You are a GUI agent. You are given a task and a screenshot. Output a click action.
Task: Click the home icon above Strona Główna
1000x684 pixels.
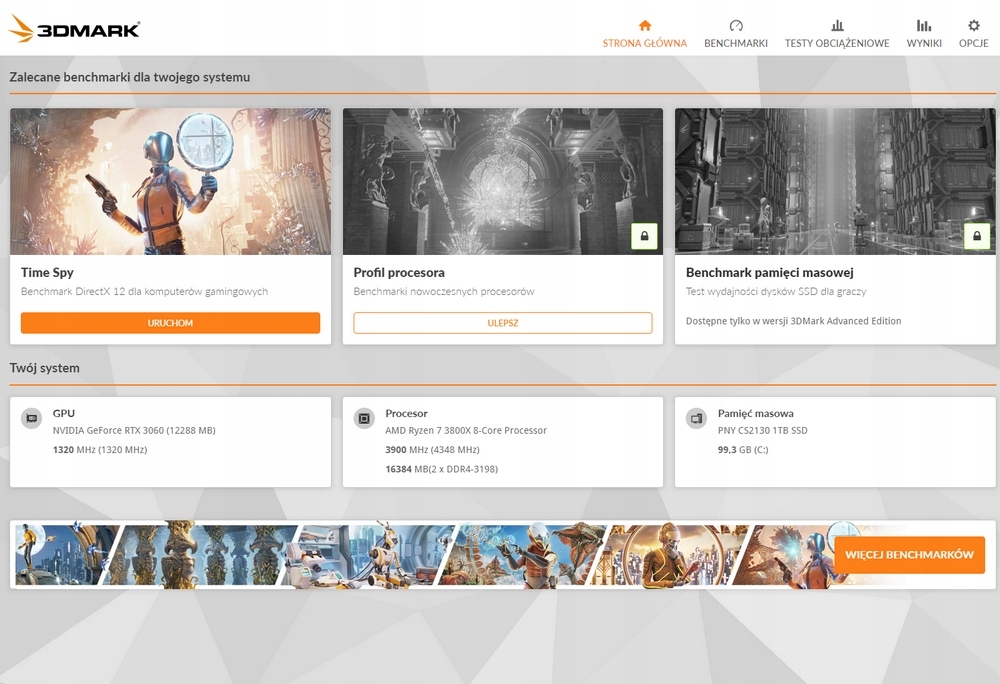coord(645,25)
